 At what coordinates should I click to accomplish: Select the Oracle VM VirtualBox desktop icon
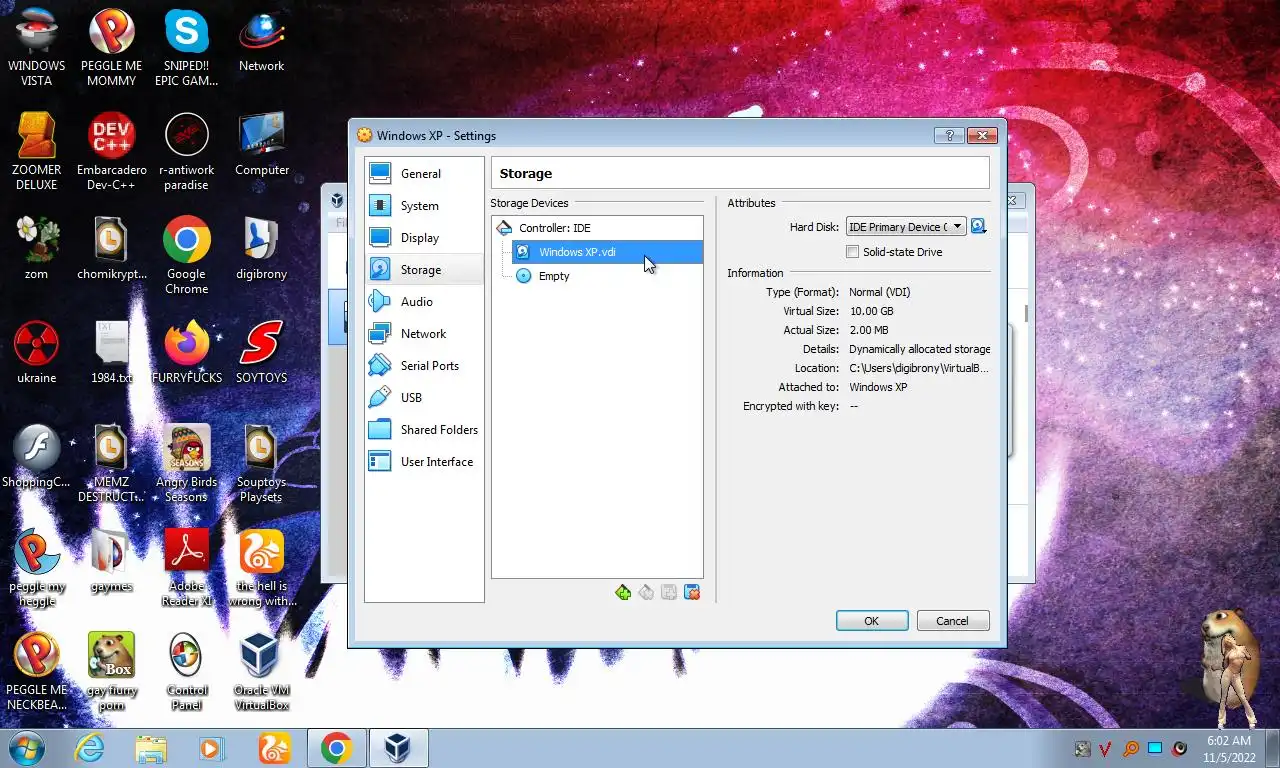click(261, 672)
